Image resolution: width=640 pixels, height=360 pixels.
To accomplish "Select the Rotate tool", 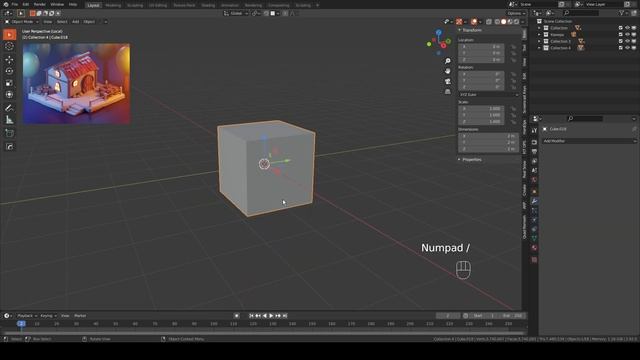I will pyautogui.click(x=9, y=71).
